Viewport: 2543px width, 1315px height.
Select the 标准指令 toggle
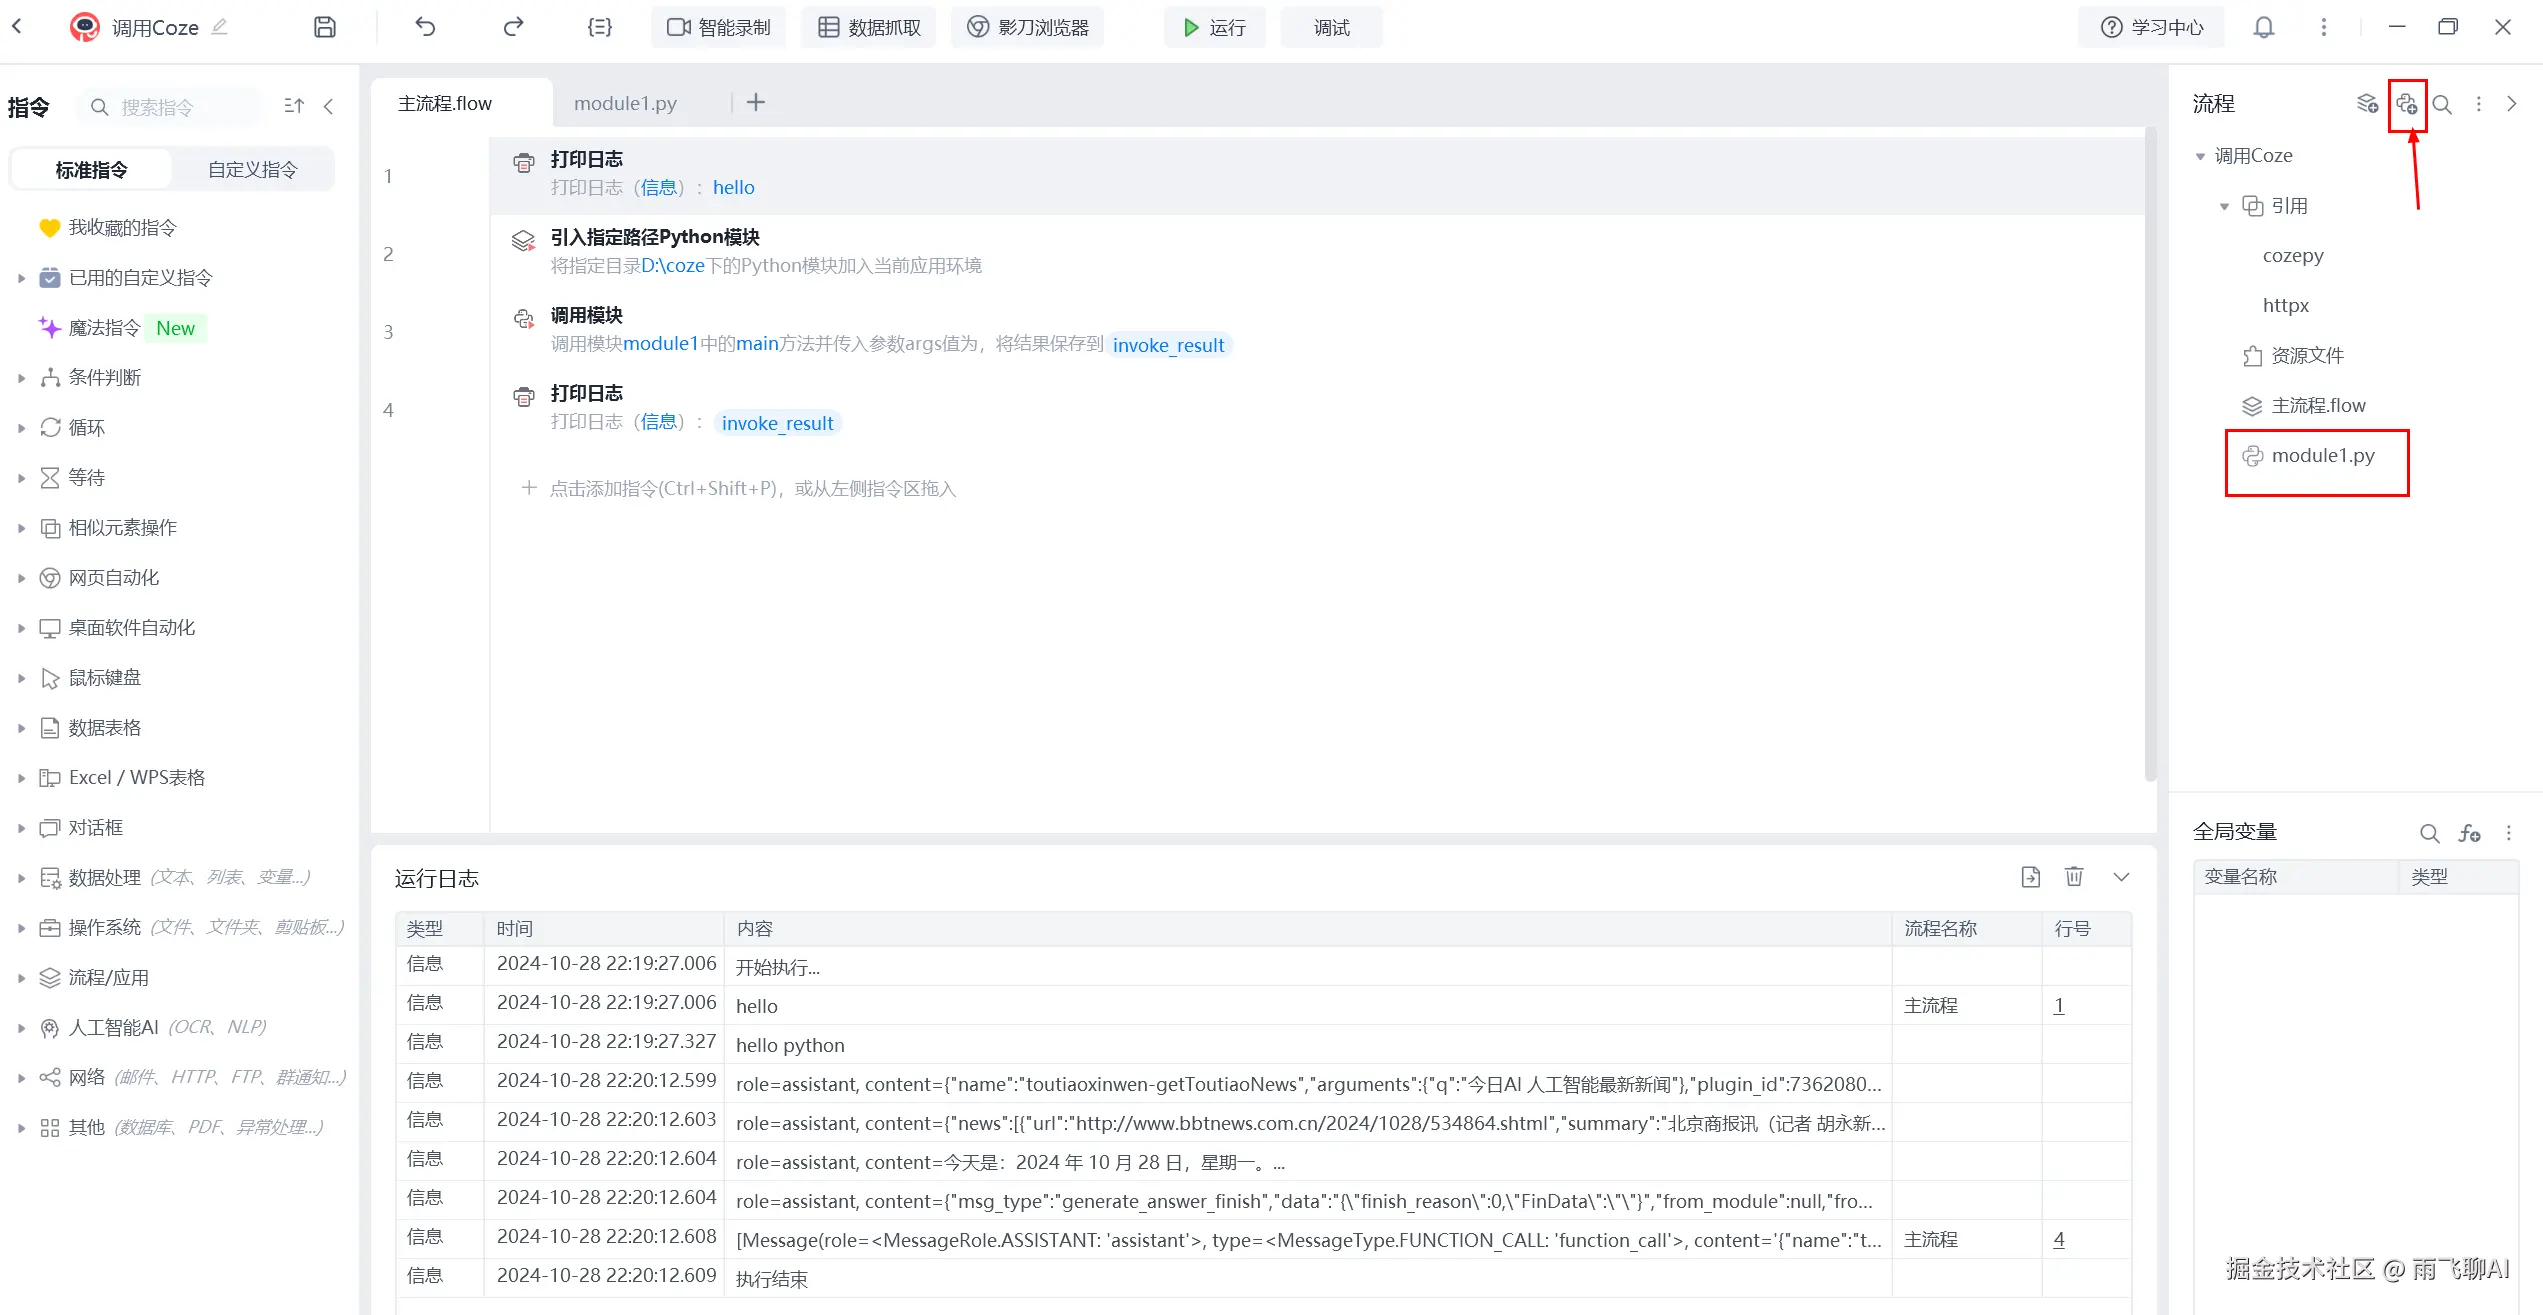click(91, 170)
